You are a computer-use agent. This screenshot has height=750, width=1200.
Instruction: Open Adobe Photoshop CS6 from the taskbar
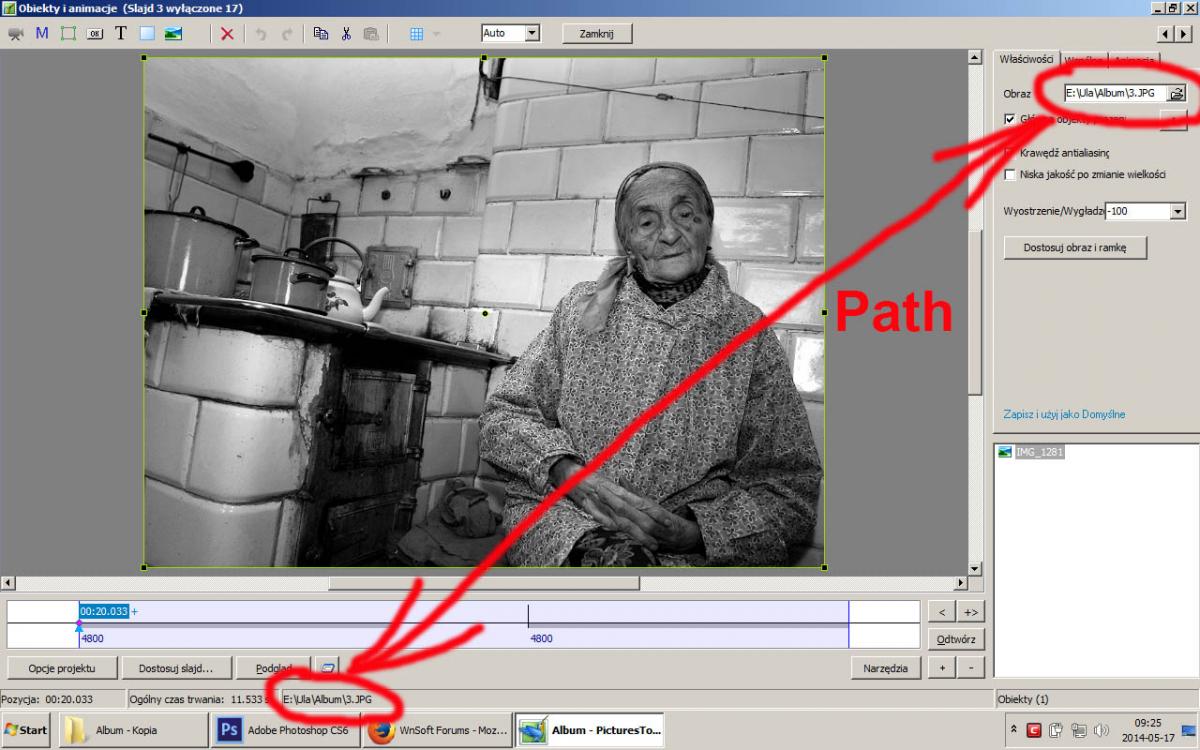pyautogui.click(x=287, y=730)
